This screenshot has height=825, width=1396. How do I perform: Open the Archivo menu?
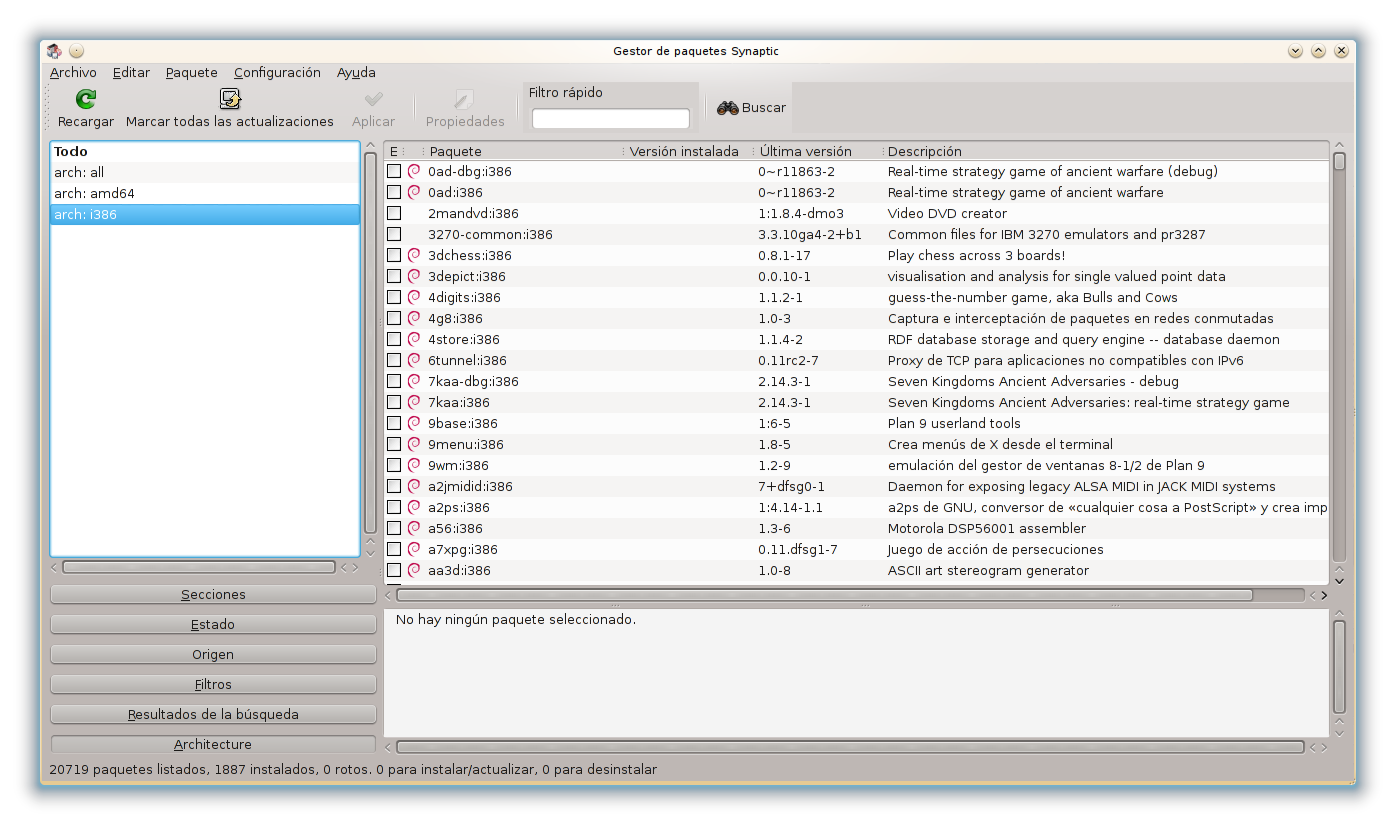click(x=73, y=72)
